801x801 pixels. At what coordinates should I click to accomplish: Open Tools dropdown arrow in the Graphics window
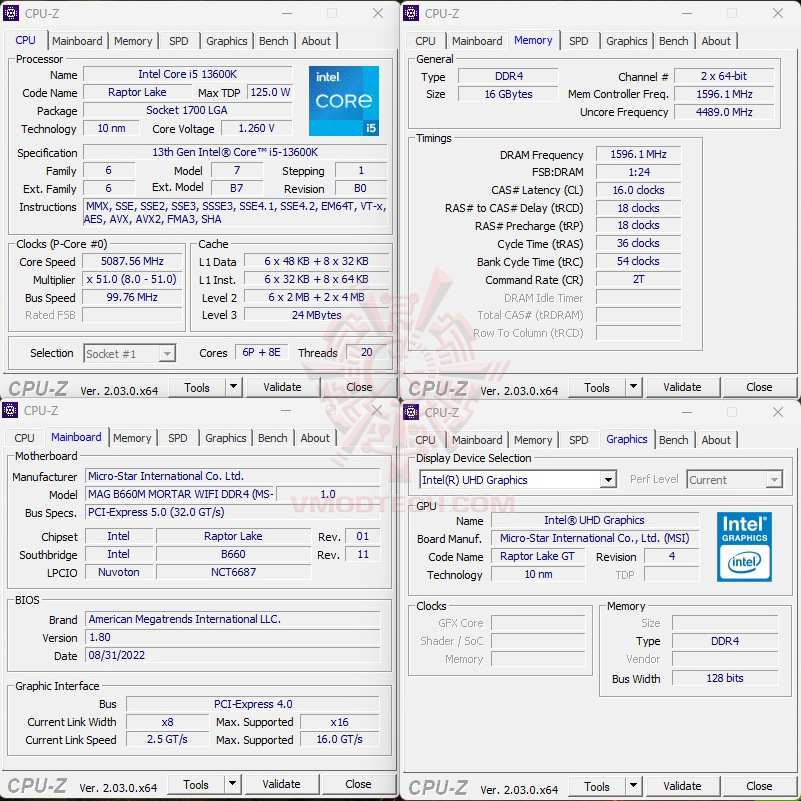(x=633, y=786)
